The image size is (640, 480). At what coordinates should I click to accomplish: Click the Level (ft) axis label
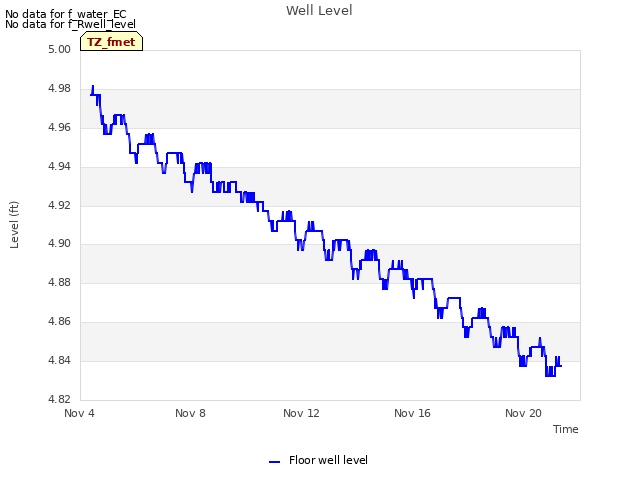point(14,224)
